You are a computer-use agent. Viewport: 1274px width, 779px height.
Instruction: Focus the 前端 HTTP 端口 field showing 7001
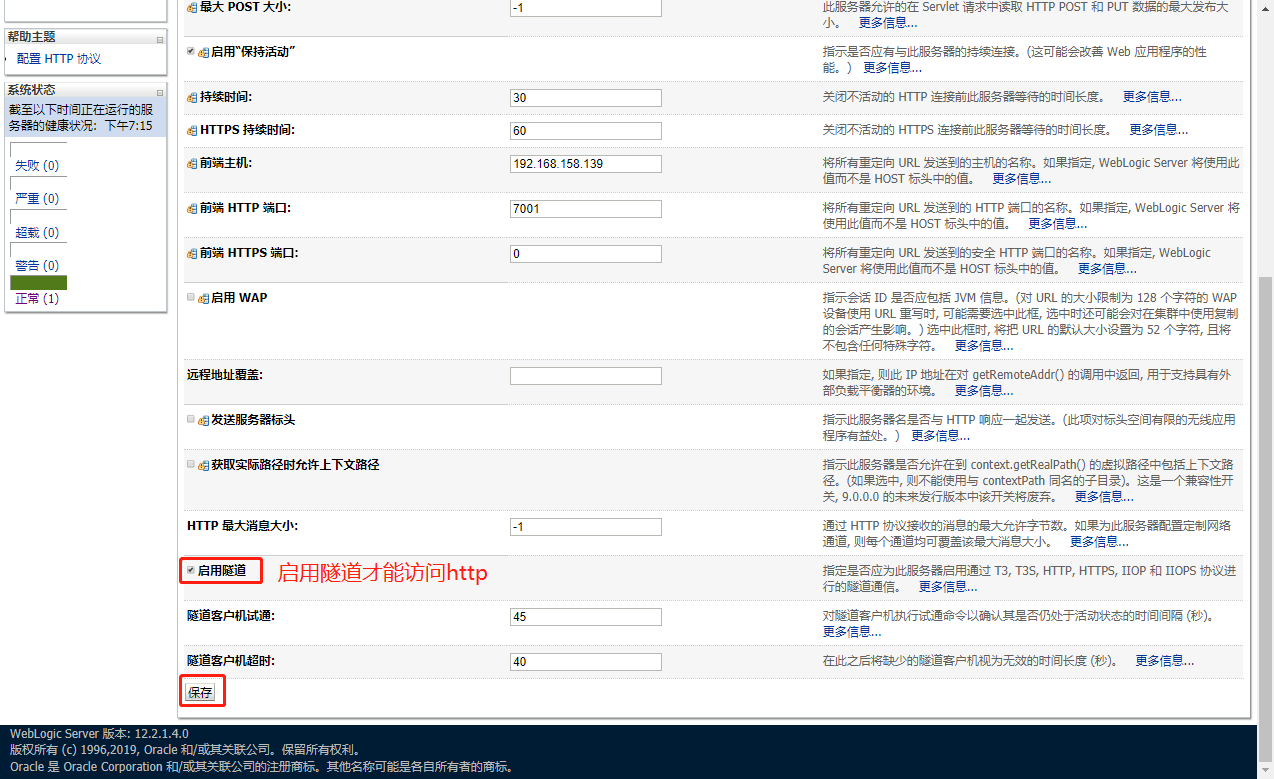pos(586,209)
